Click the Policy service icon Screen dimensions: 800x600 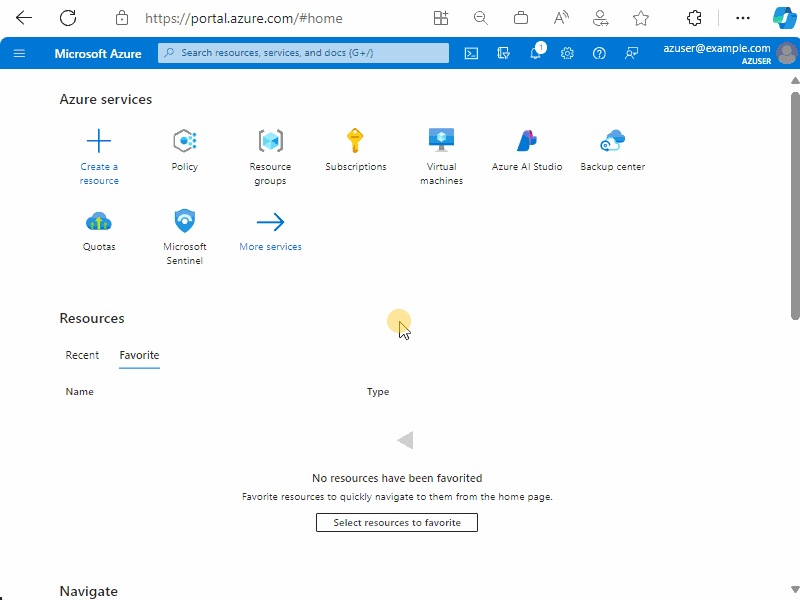[185, 141]
